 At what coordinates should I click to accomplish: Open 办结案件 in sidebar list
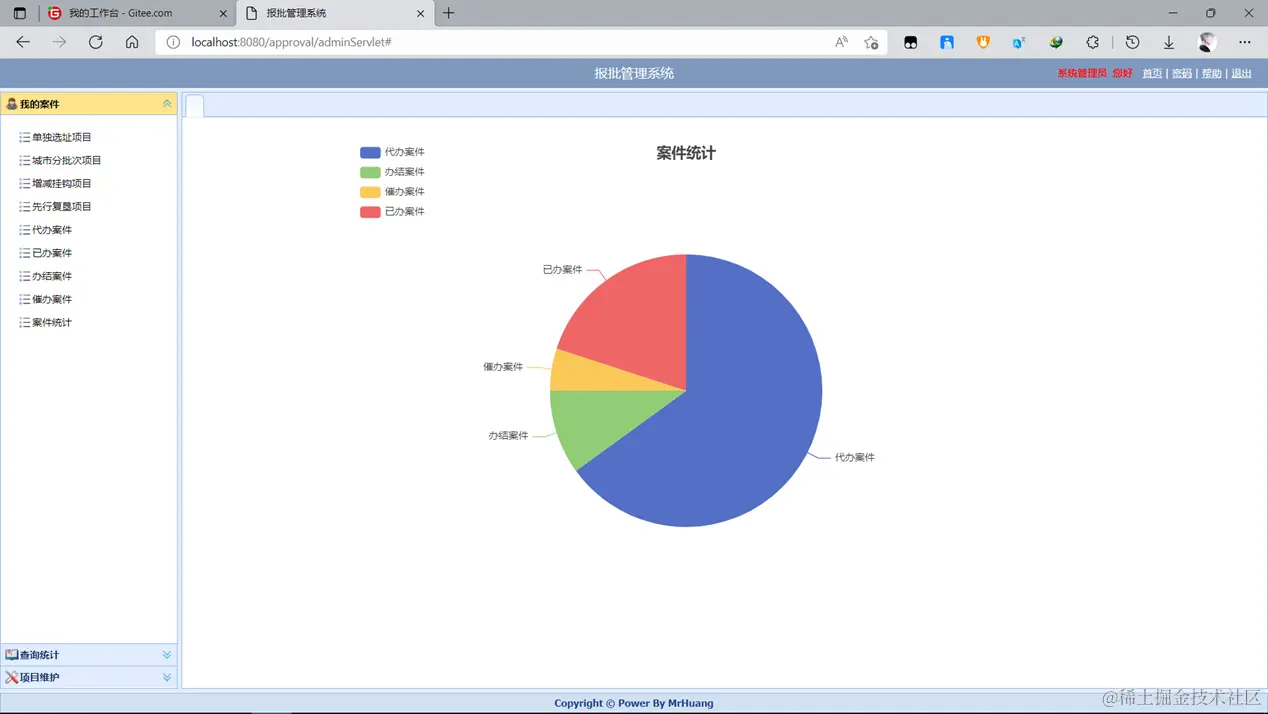pos(52,276)
